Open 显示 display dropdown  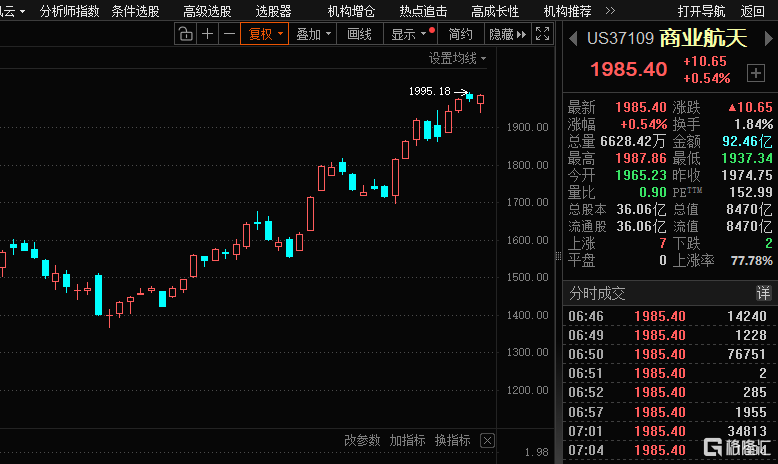(x=411, y=34)
